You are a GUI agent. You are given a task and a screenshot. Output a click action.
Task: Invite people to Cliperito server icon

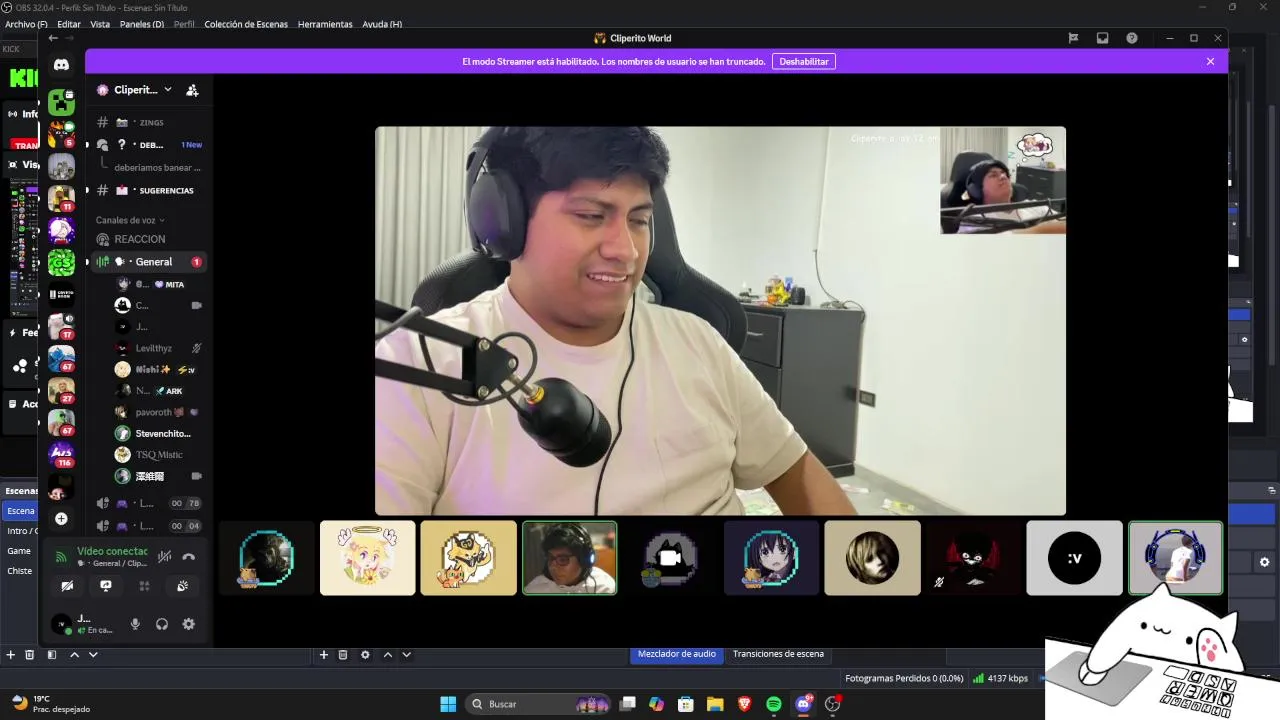[x=192, y=90]
